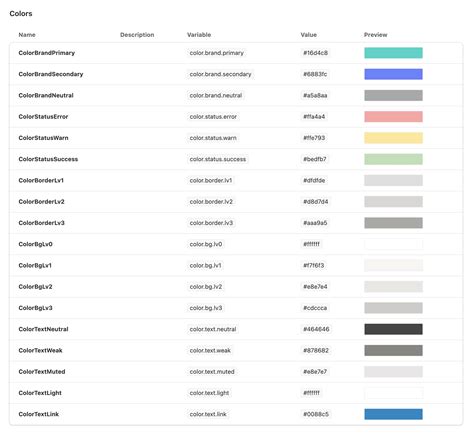
Task: Click the ColorTextLink name cell
Action: [39, 414]
